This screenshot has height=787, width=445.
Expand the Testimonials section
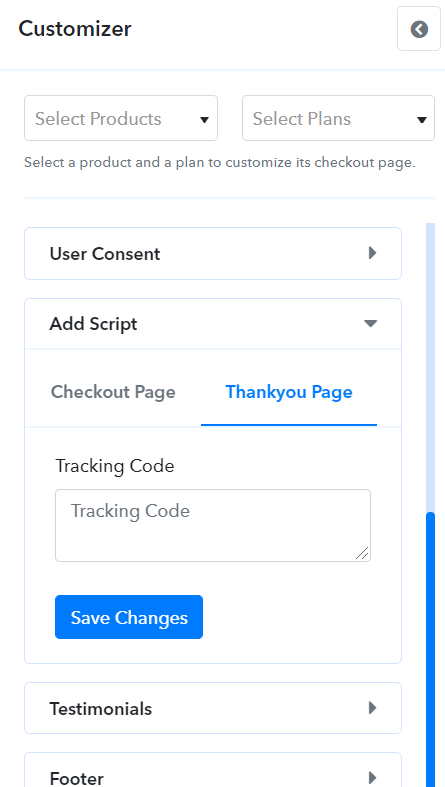pos(213,708)
